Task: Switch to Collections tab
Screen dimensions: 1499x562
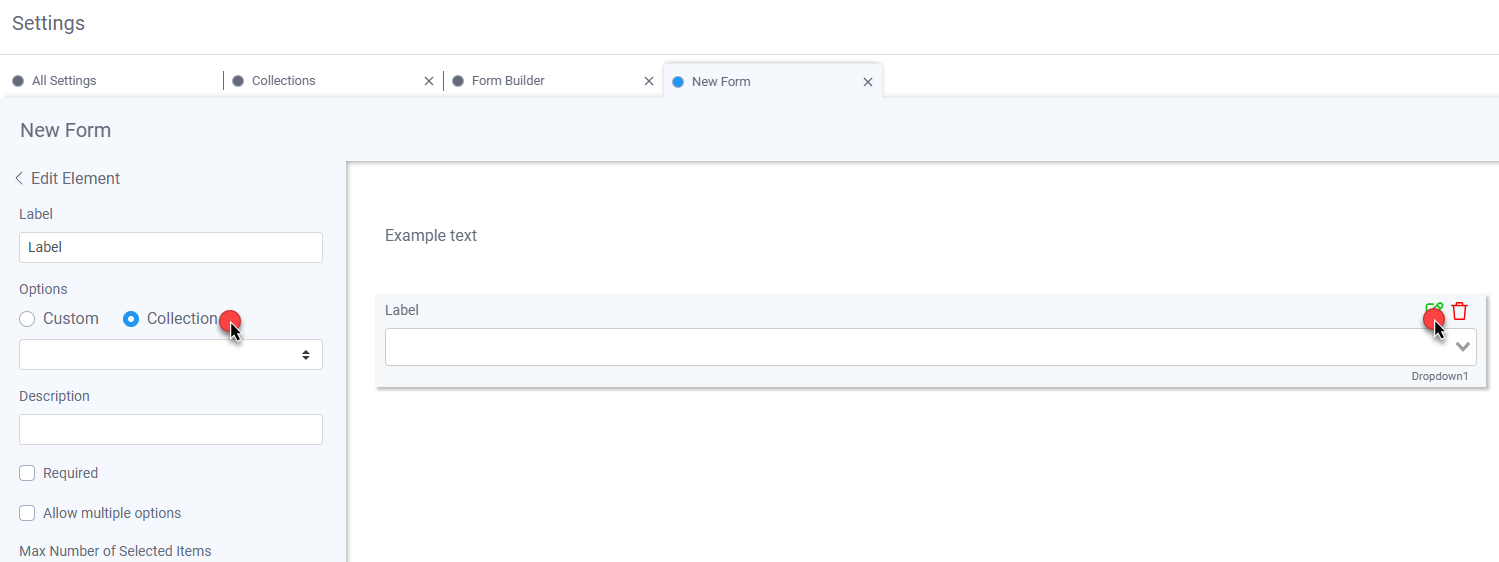Action: pos(283,81)
